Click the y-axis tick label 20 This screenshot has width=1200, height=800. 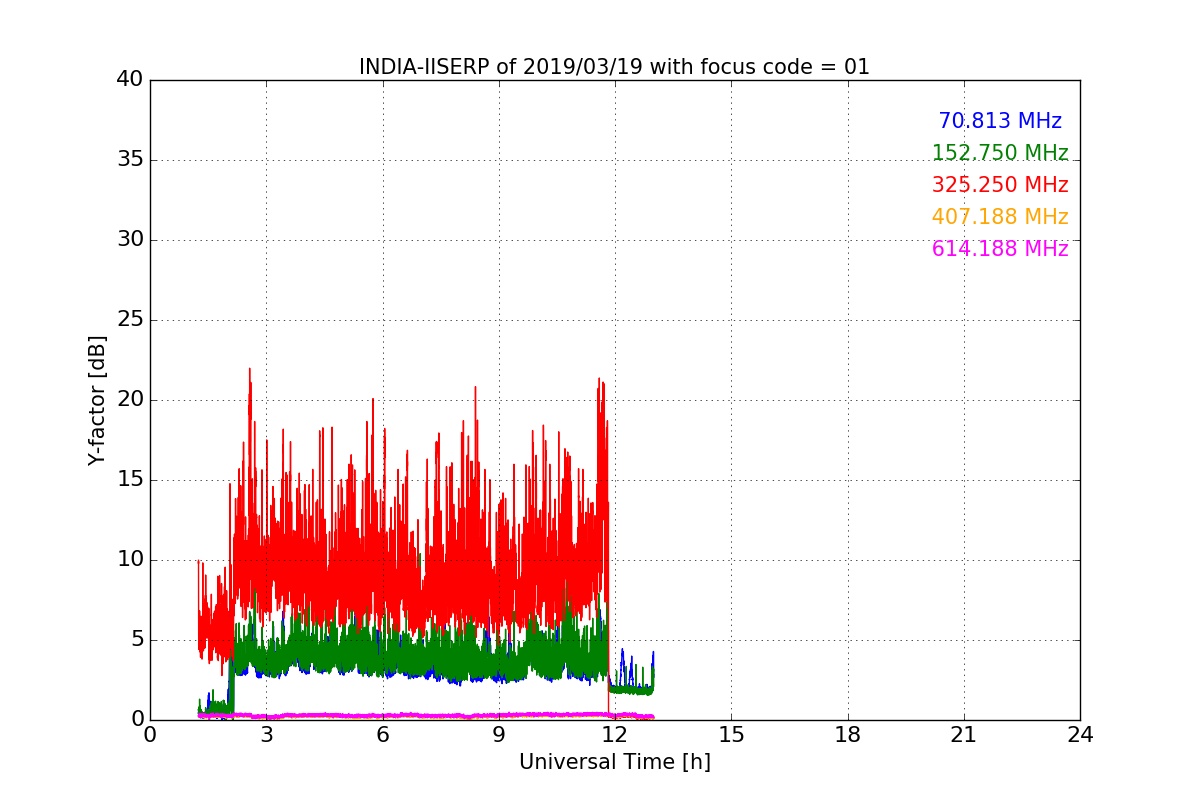click(x=129, y=400)
